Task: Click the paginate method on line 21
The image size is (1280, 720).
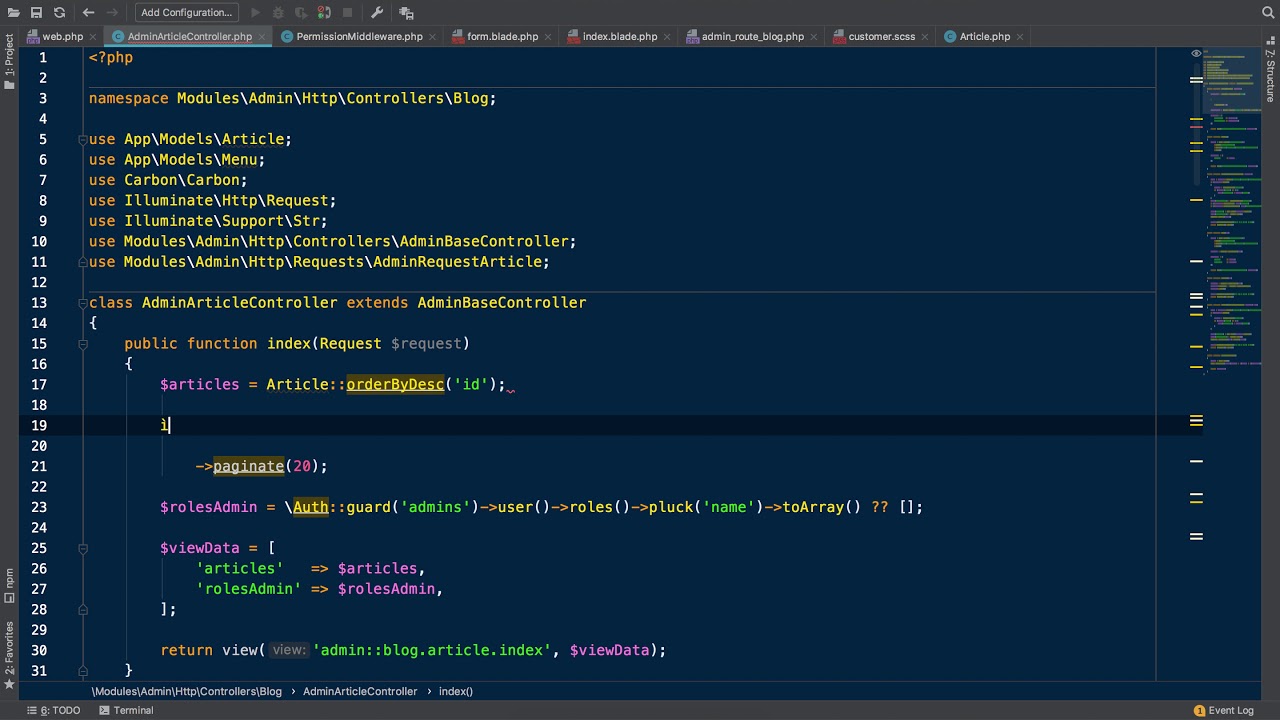Action: click(x=248, y=466)
